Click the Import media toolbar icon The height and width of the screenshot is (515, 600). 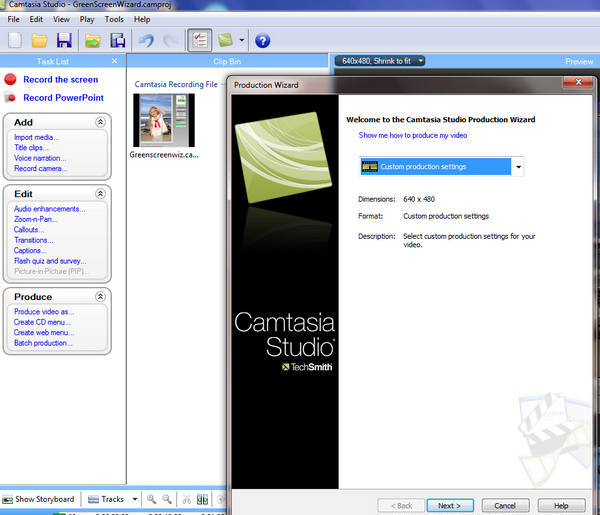93,40
